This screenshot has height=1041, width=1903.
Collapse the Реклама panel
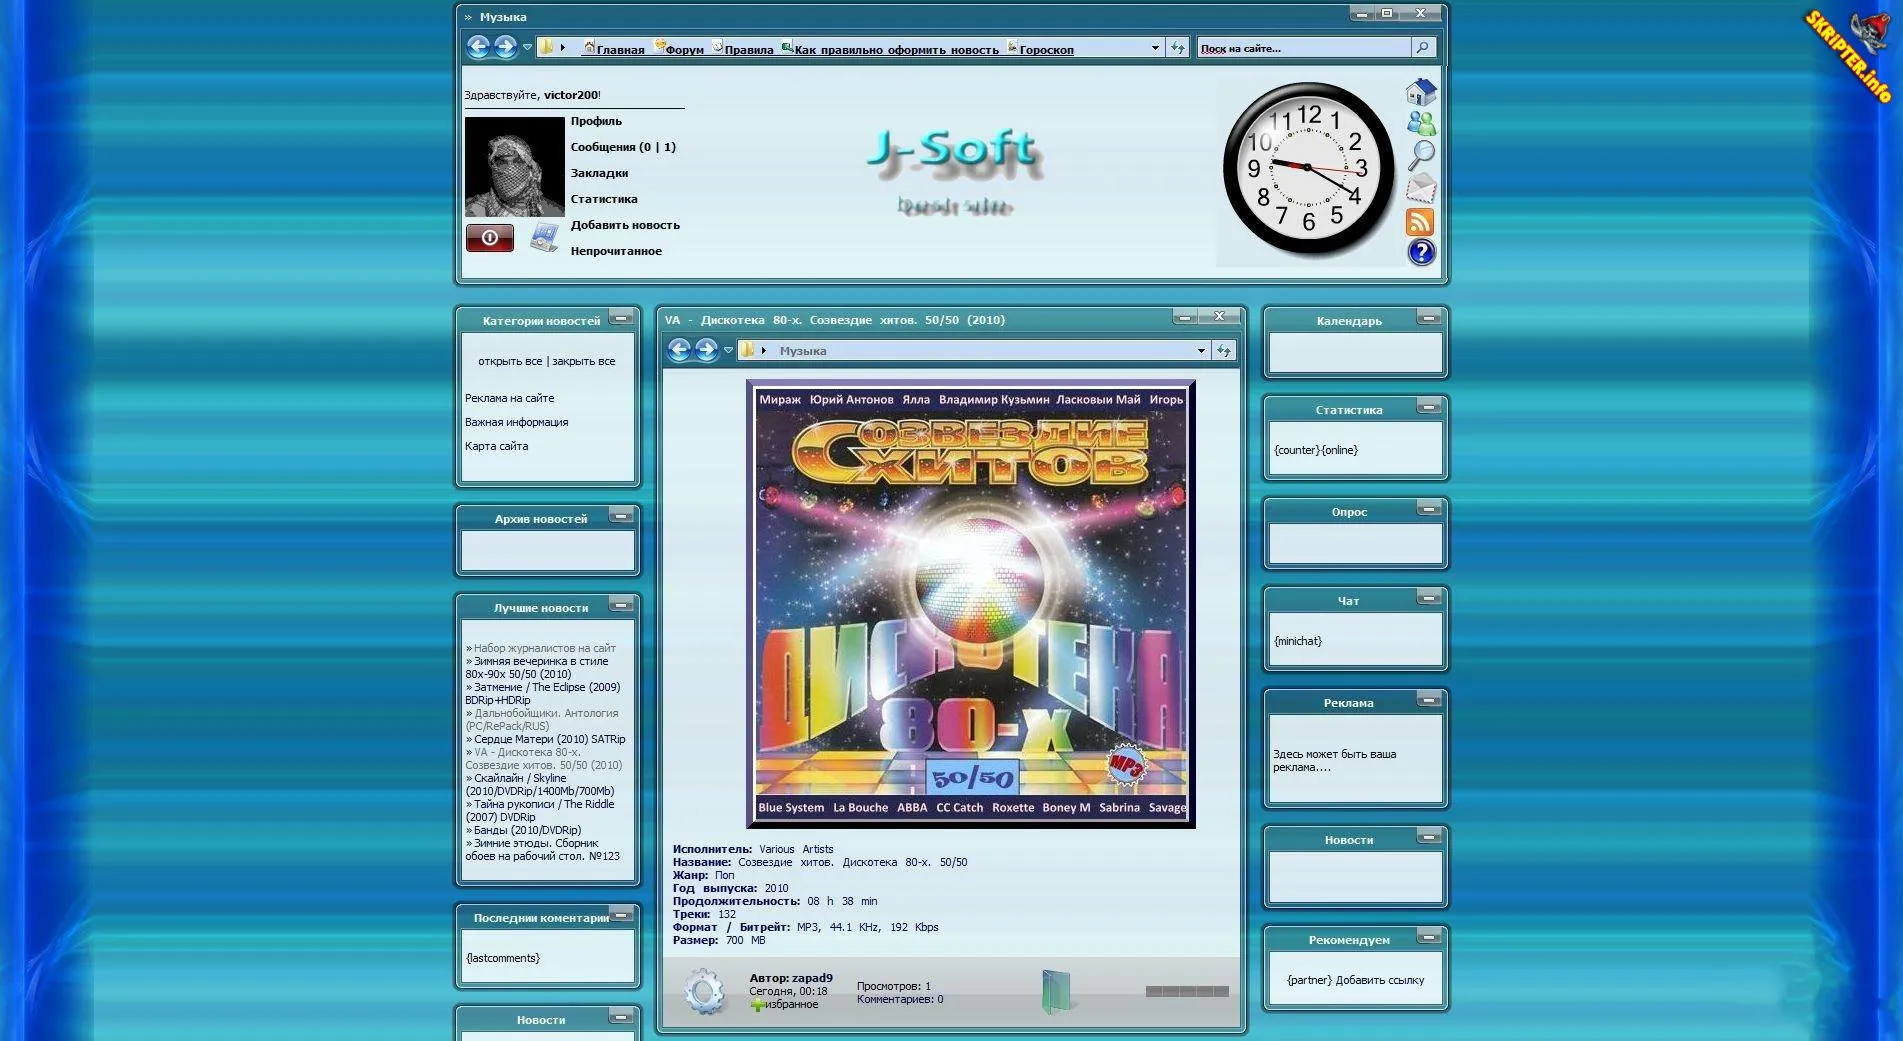coord(1429,700)
